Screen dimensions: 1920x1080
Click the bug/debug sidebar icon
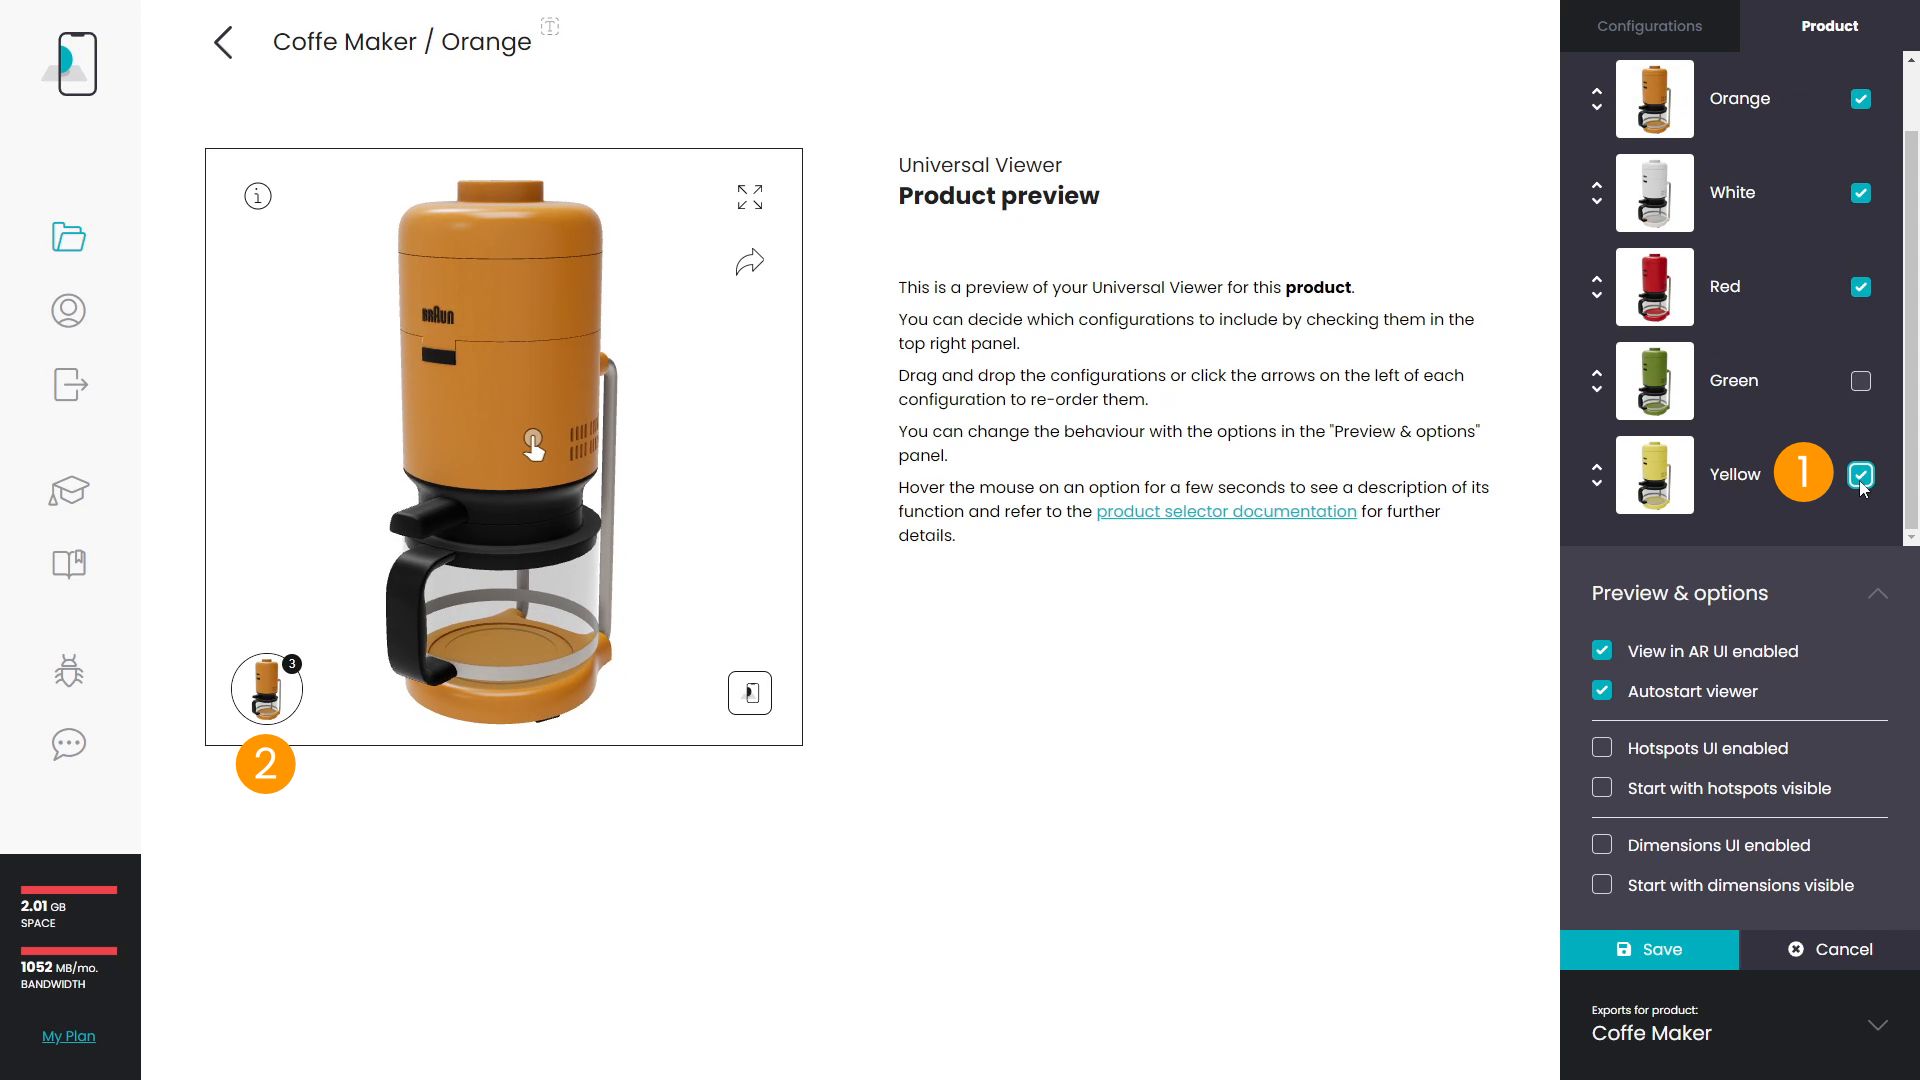click(69, 673)
